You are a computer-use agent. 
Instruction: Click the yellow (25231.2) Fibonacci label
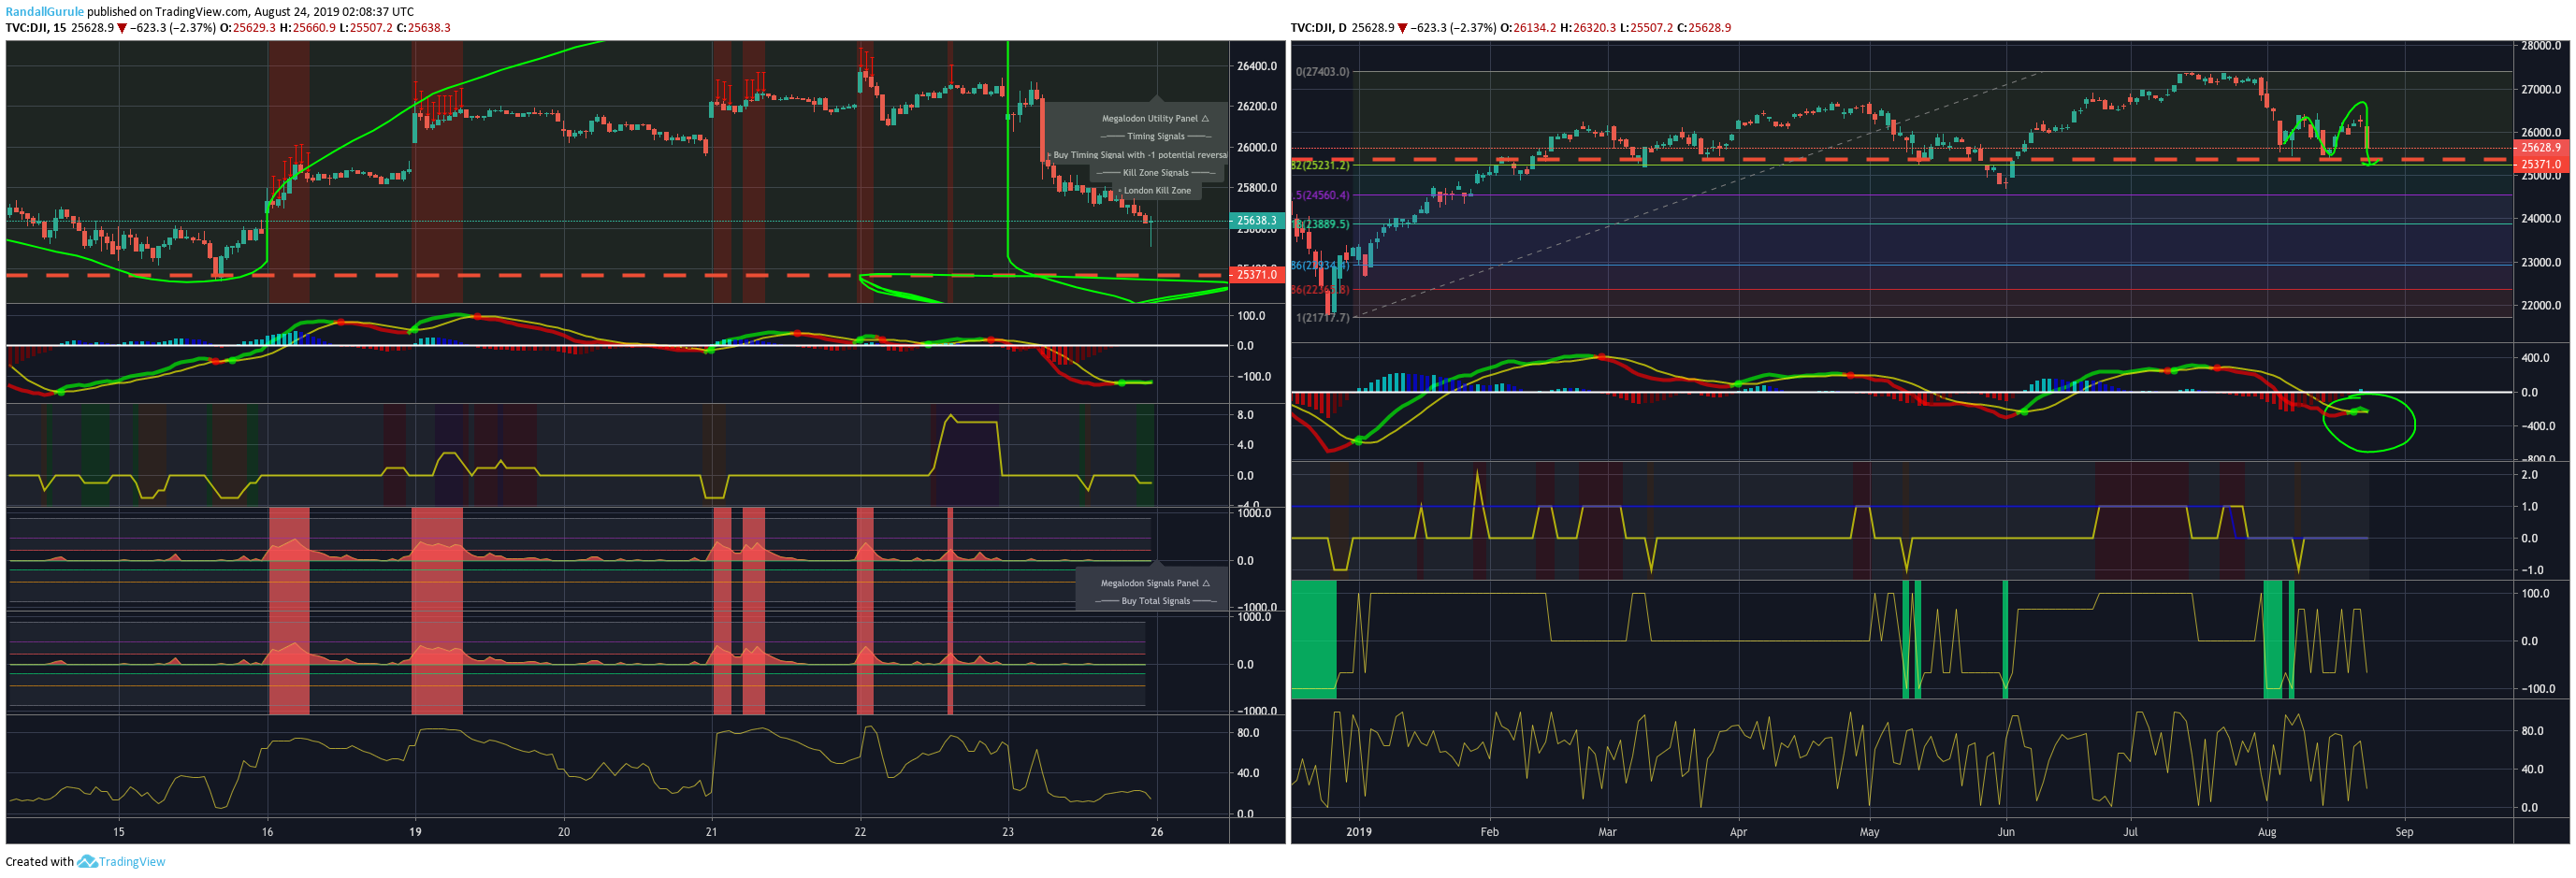click(1320, 165)
